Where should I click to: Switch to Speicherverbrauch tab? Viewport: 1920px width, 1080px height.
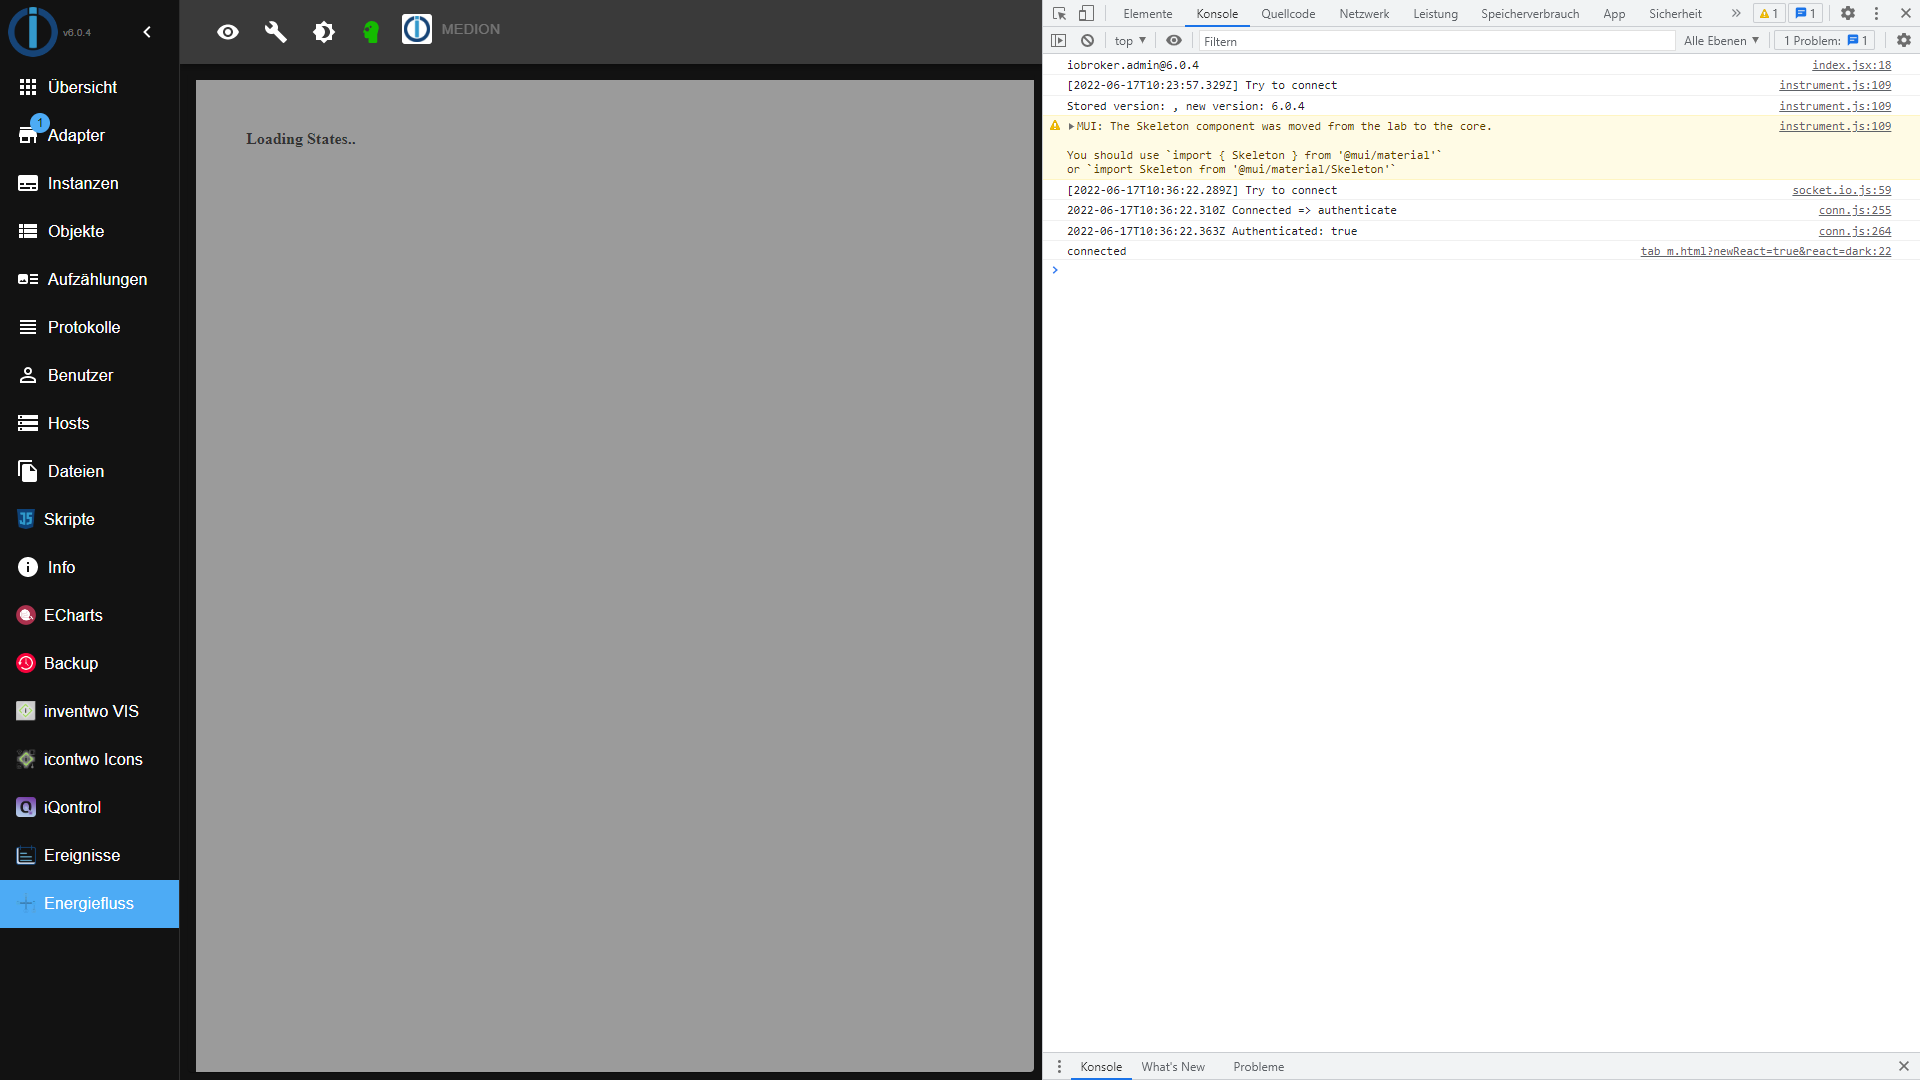1530,14
